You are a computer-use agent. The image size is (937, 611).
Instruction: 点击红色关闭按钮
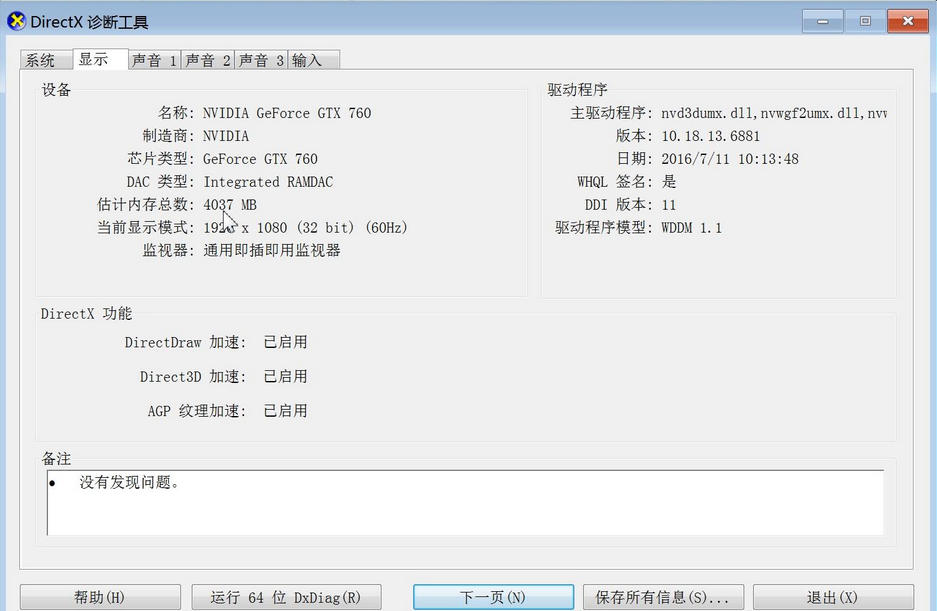907,20
